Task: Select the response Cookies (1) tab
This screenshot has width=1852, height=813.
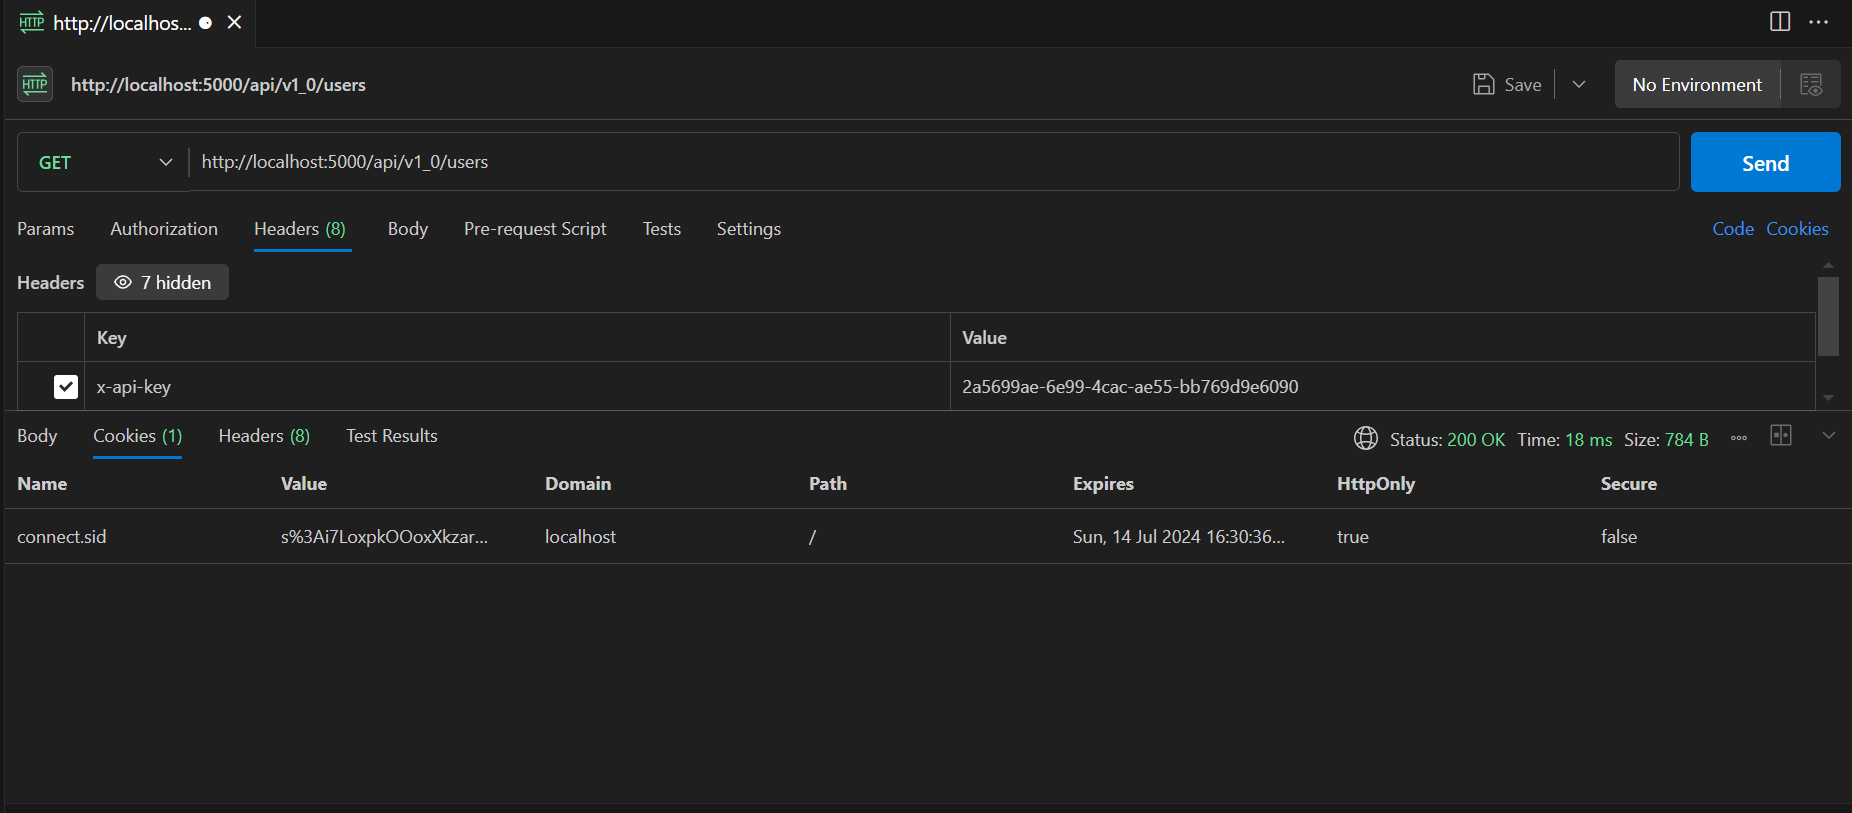Action: [x=138, y=436]
